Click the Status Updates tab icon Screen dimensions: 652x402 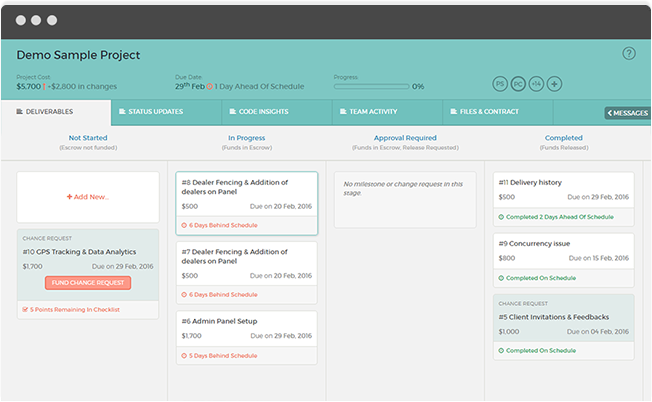(x=122, y=111)
